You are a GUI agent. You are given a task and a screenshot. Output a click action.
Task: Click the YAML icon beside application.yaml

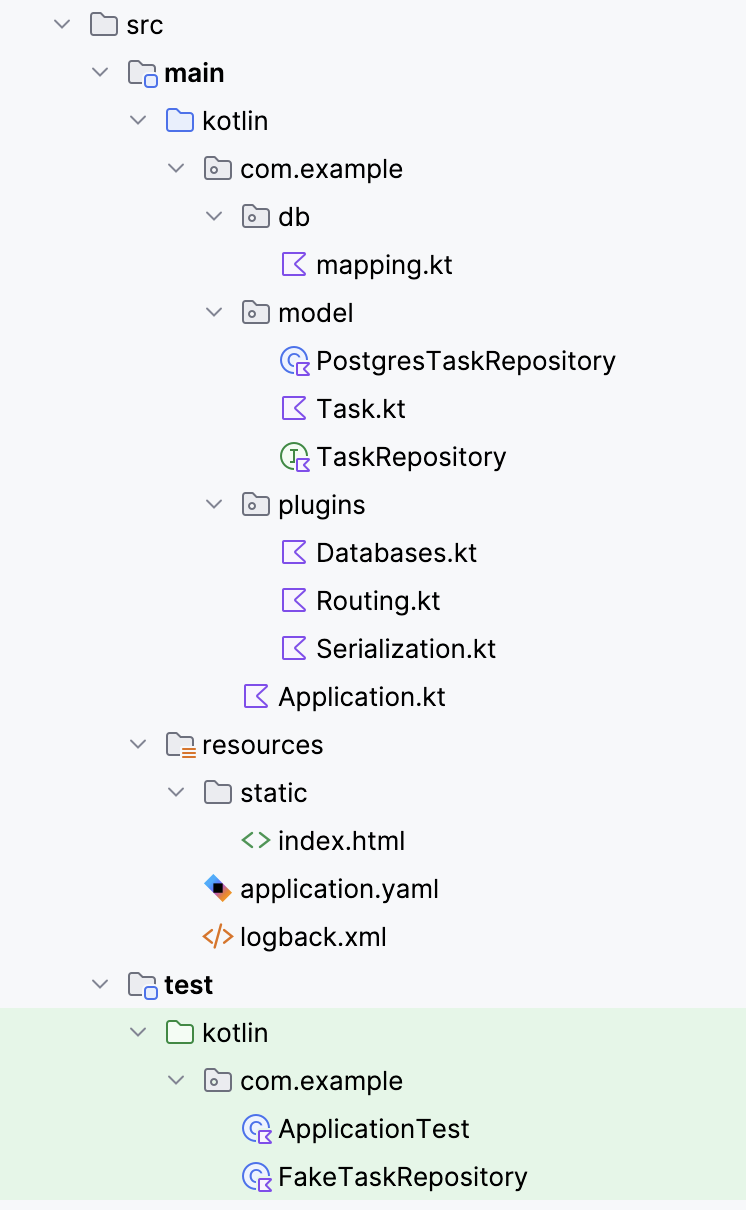click(219, 889)
